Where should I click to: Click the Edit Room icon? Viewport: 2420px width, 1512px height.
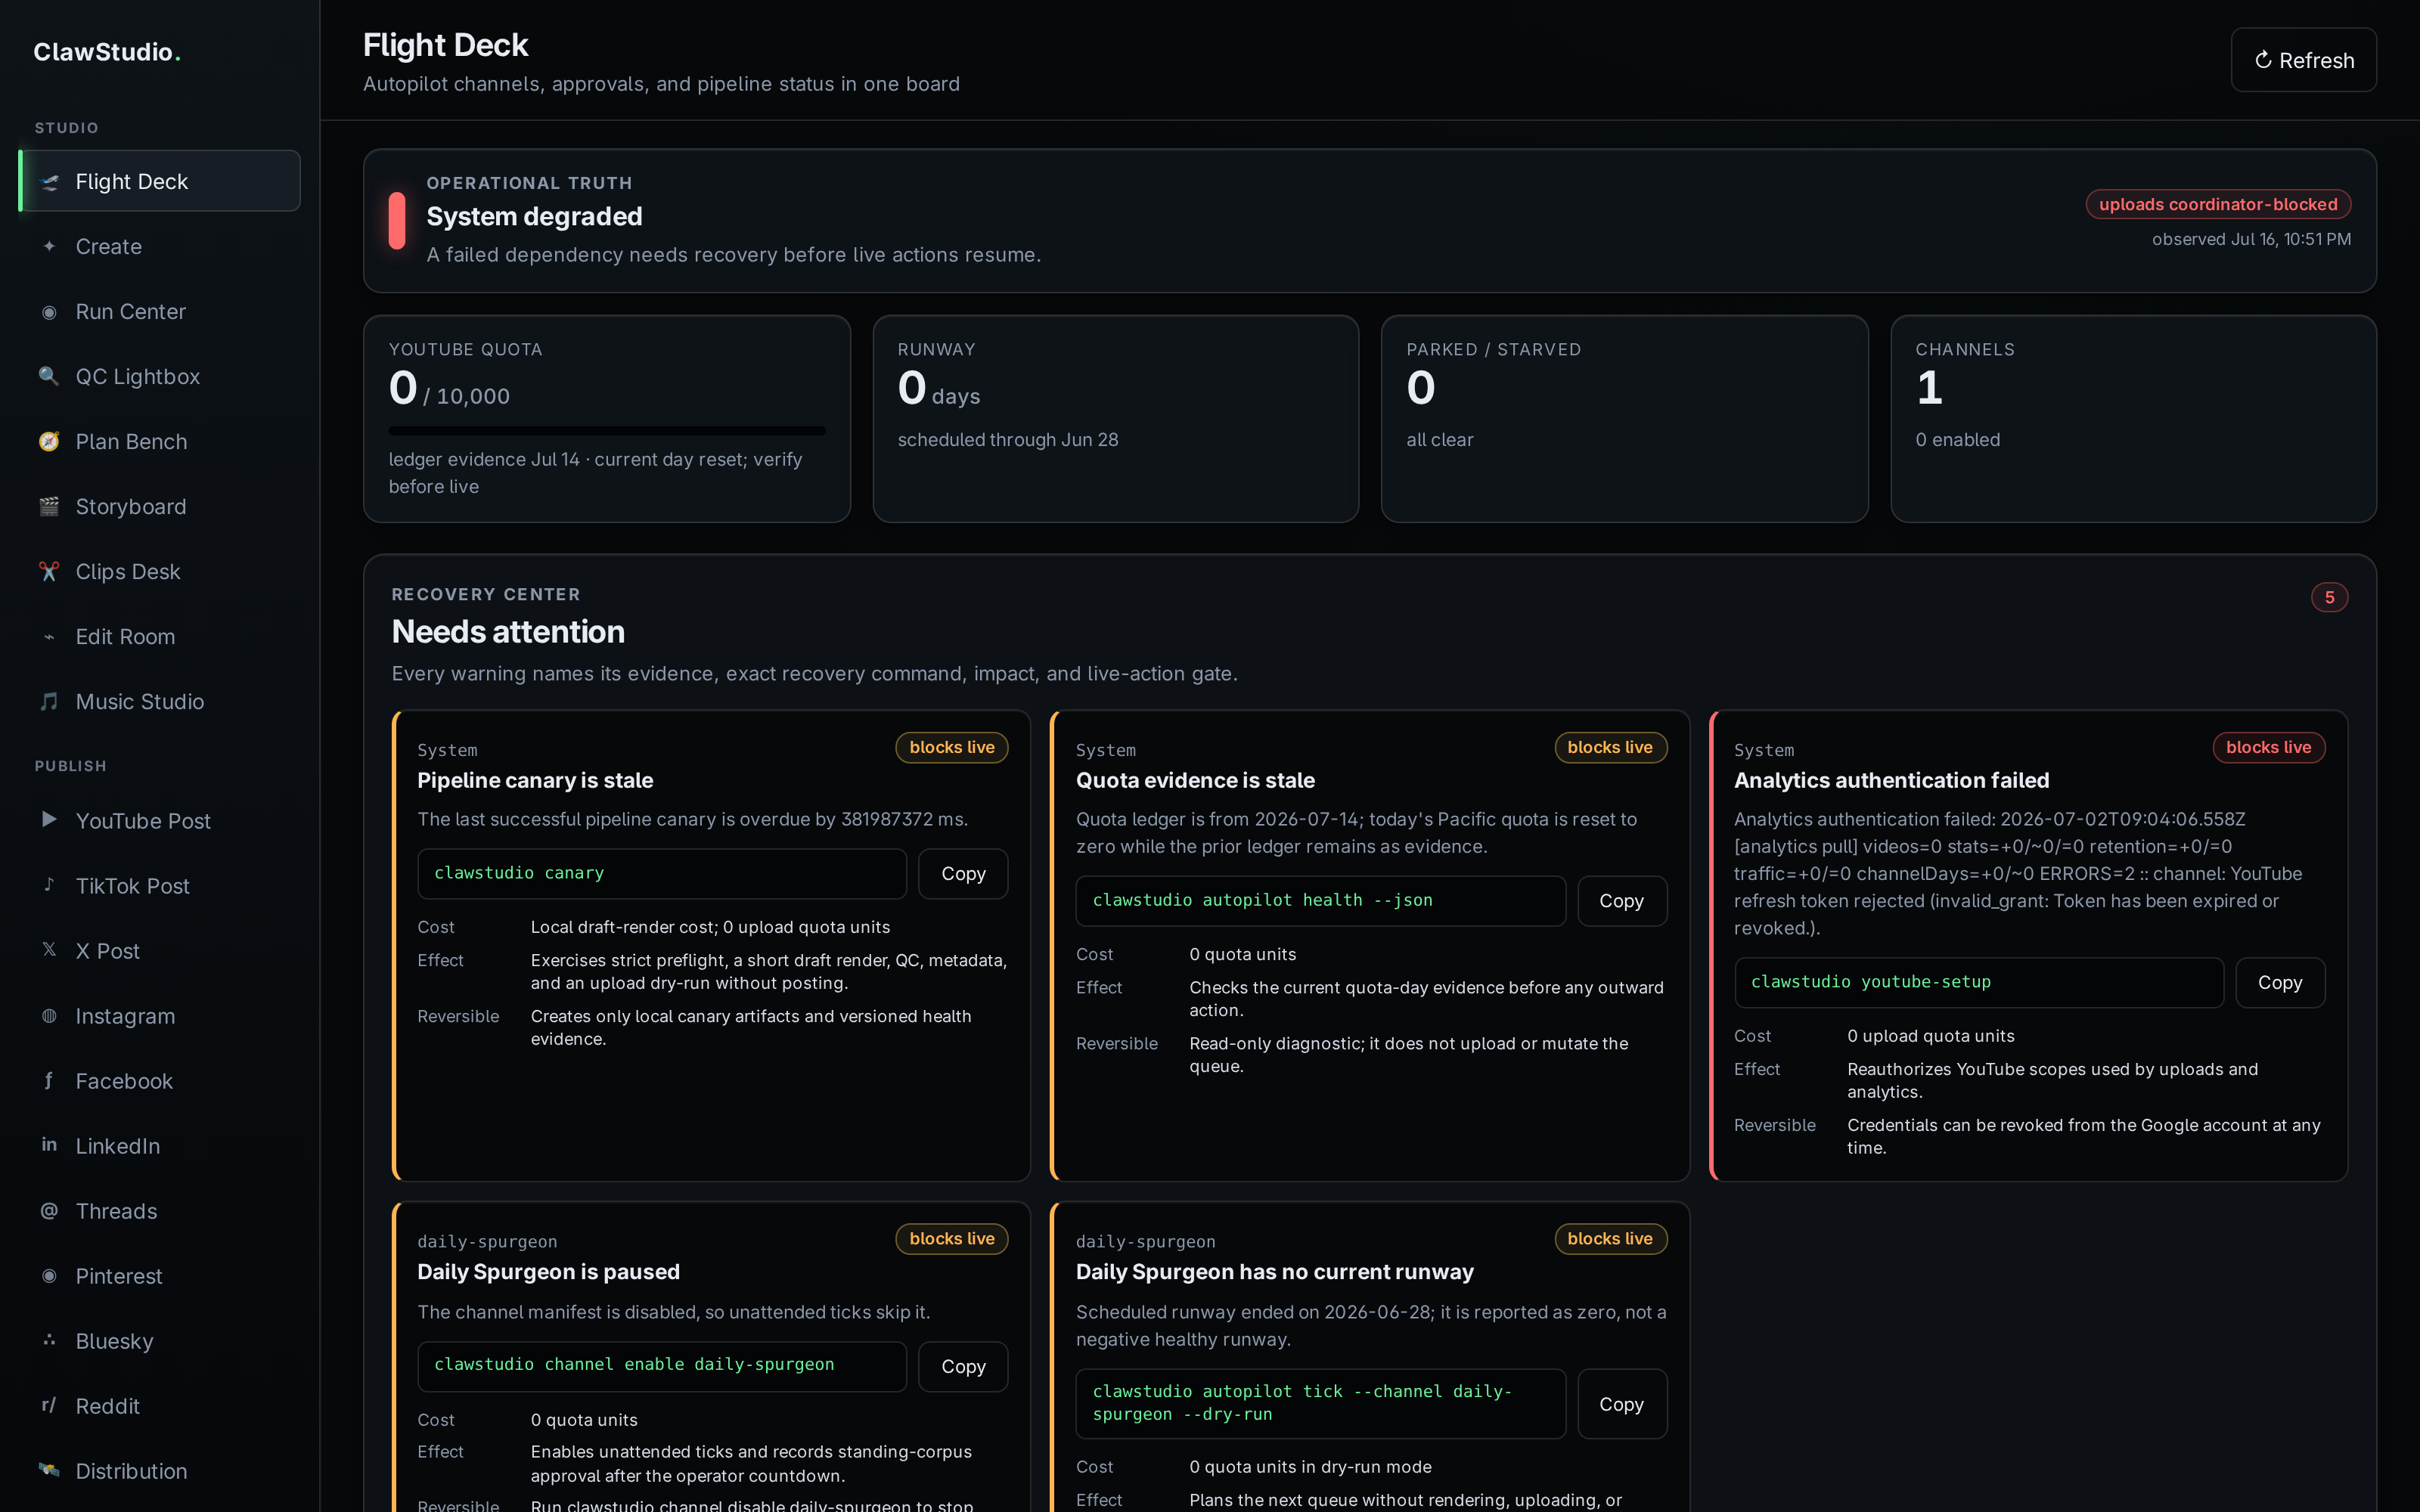[49, 637]
